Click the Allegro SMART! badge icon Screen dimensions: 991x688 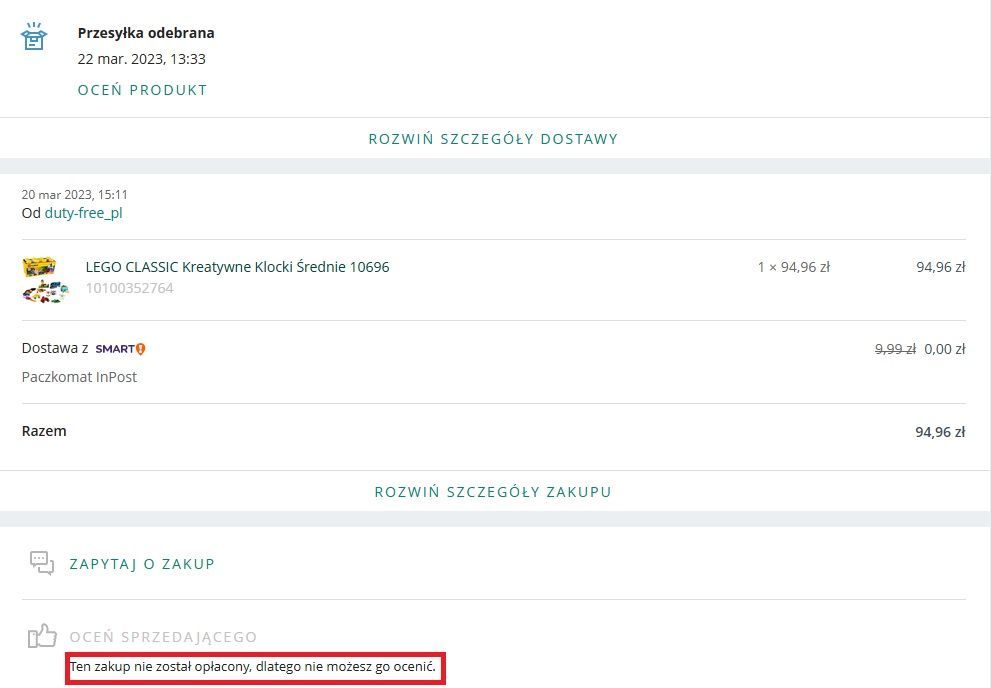tap(120, 349)
